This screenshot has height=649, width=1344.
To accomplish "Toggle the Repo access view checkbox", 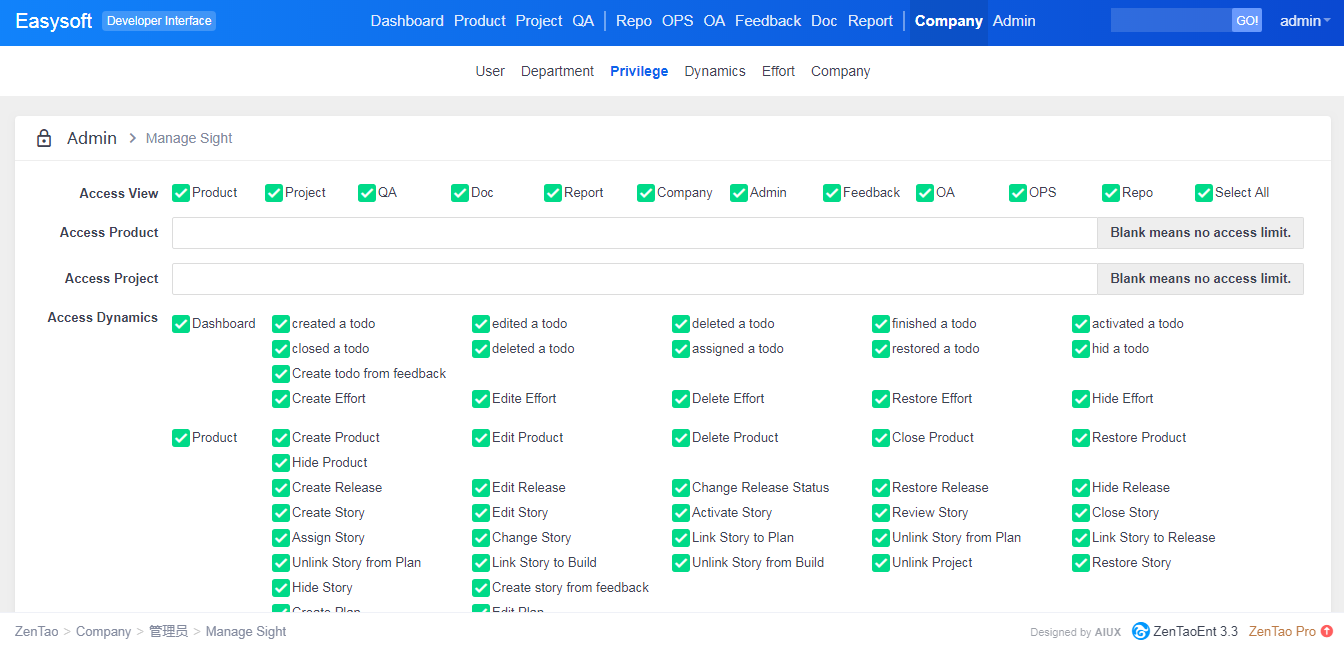I will (1111, 193).
